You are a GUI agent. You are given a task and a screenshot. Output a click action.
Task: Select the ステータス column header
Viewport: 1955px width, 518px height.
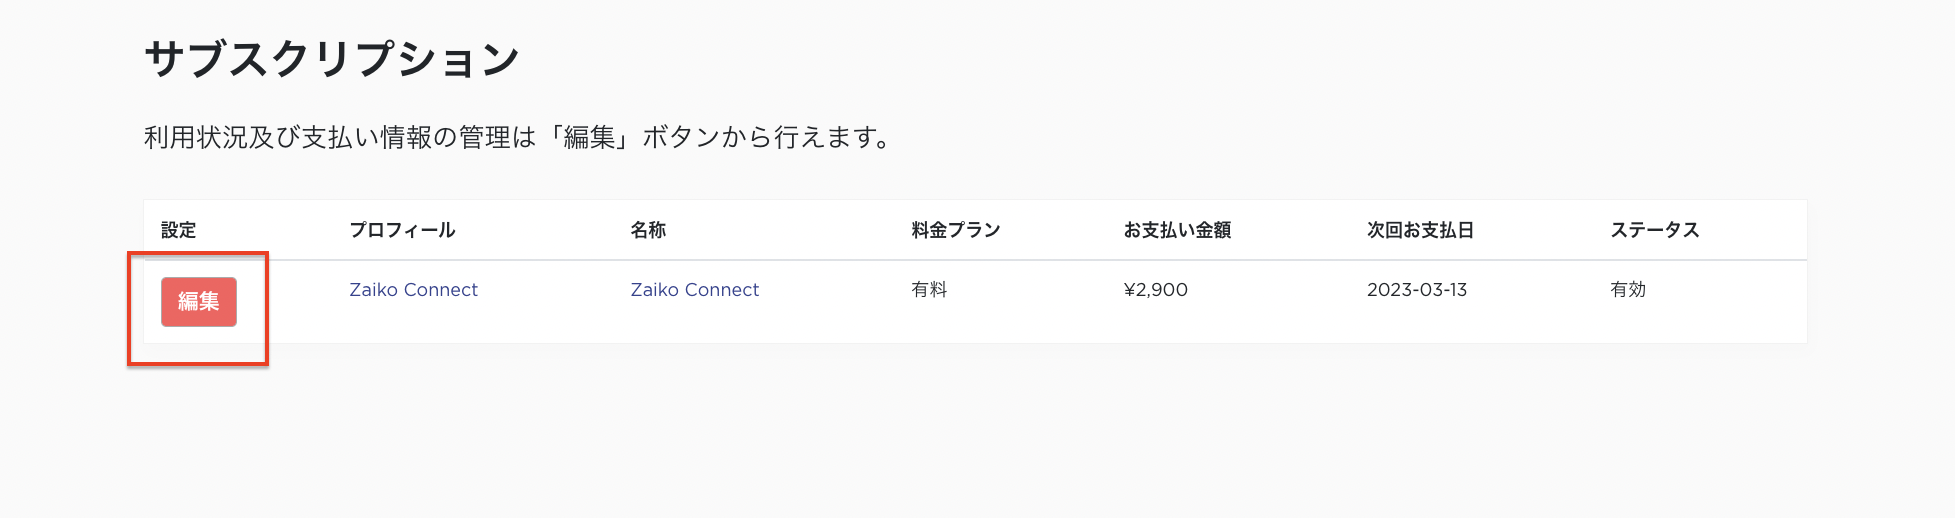tap(1654, 230)
